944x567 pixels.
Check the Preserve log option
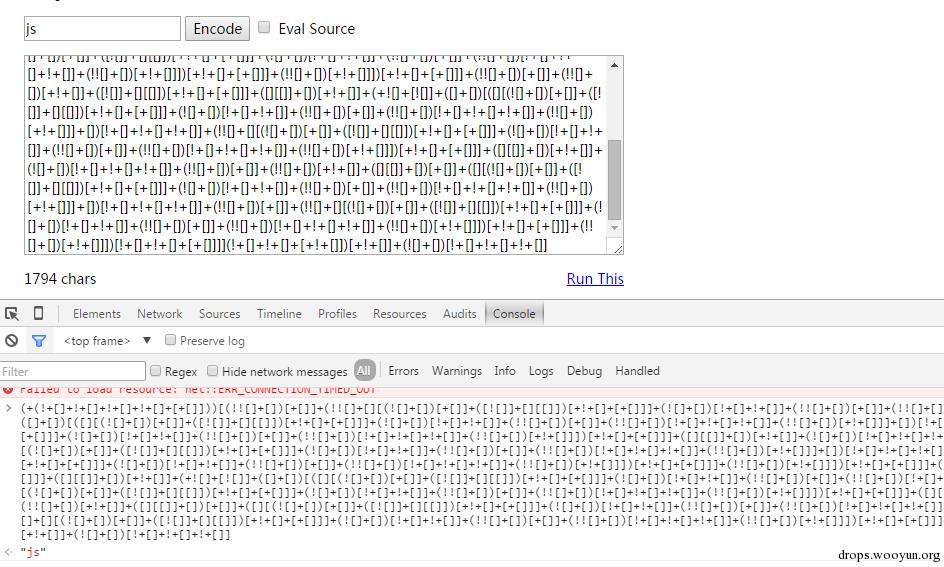(x=170, y=340)
